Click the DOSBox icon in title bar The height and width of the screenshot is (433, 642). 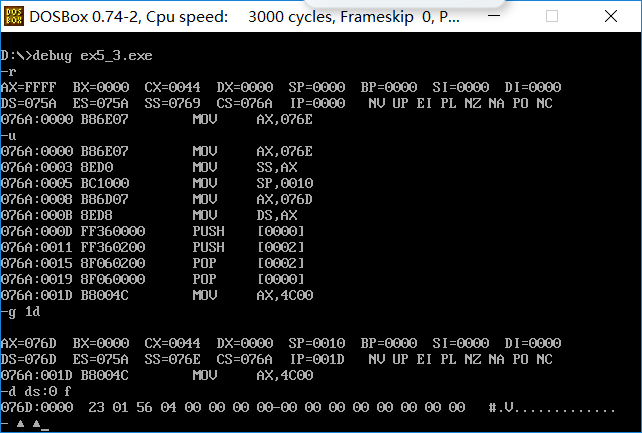coord(14,16)
